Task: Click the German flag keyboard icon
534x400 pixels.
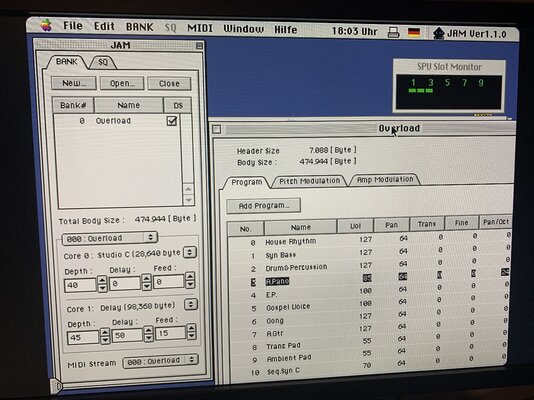Action: [414, 33]
